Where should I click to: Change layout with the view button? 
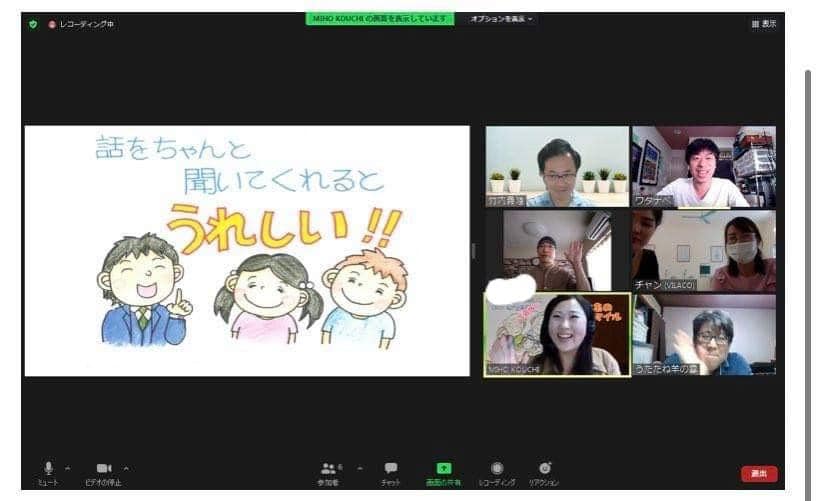click(x=763, y=24)
